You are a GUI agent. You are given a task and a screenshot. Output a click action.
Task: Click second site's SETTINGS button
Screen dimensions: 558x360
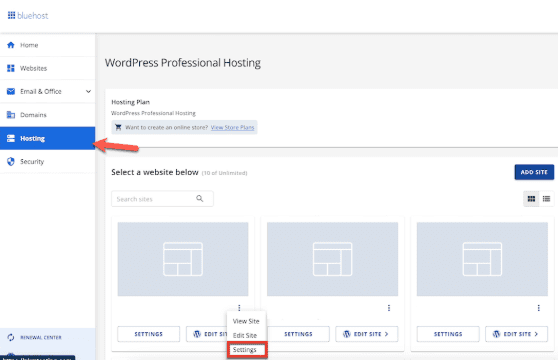(x=298, y=334)
